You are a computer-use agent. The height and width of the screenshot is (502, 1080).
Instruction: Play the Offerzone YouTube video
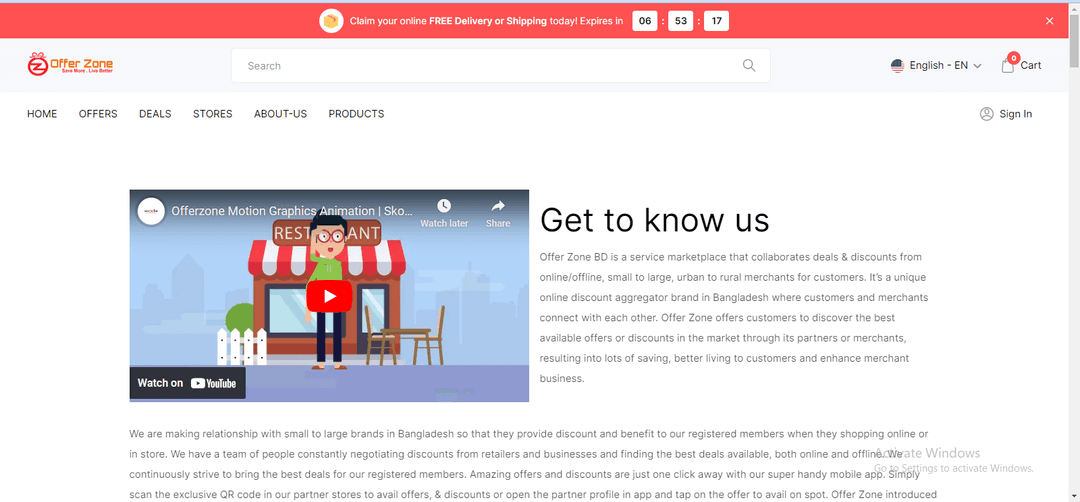coord(329,296)
